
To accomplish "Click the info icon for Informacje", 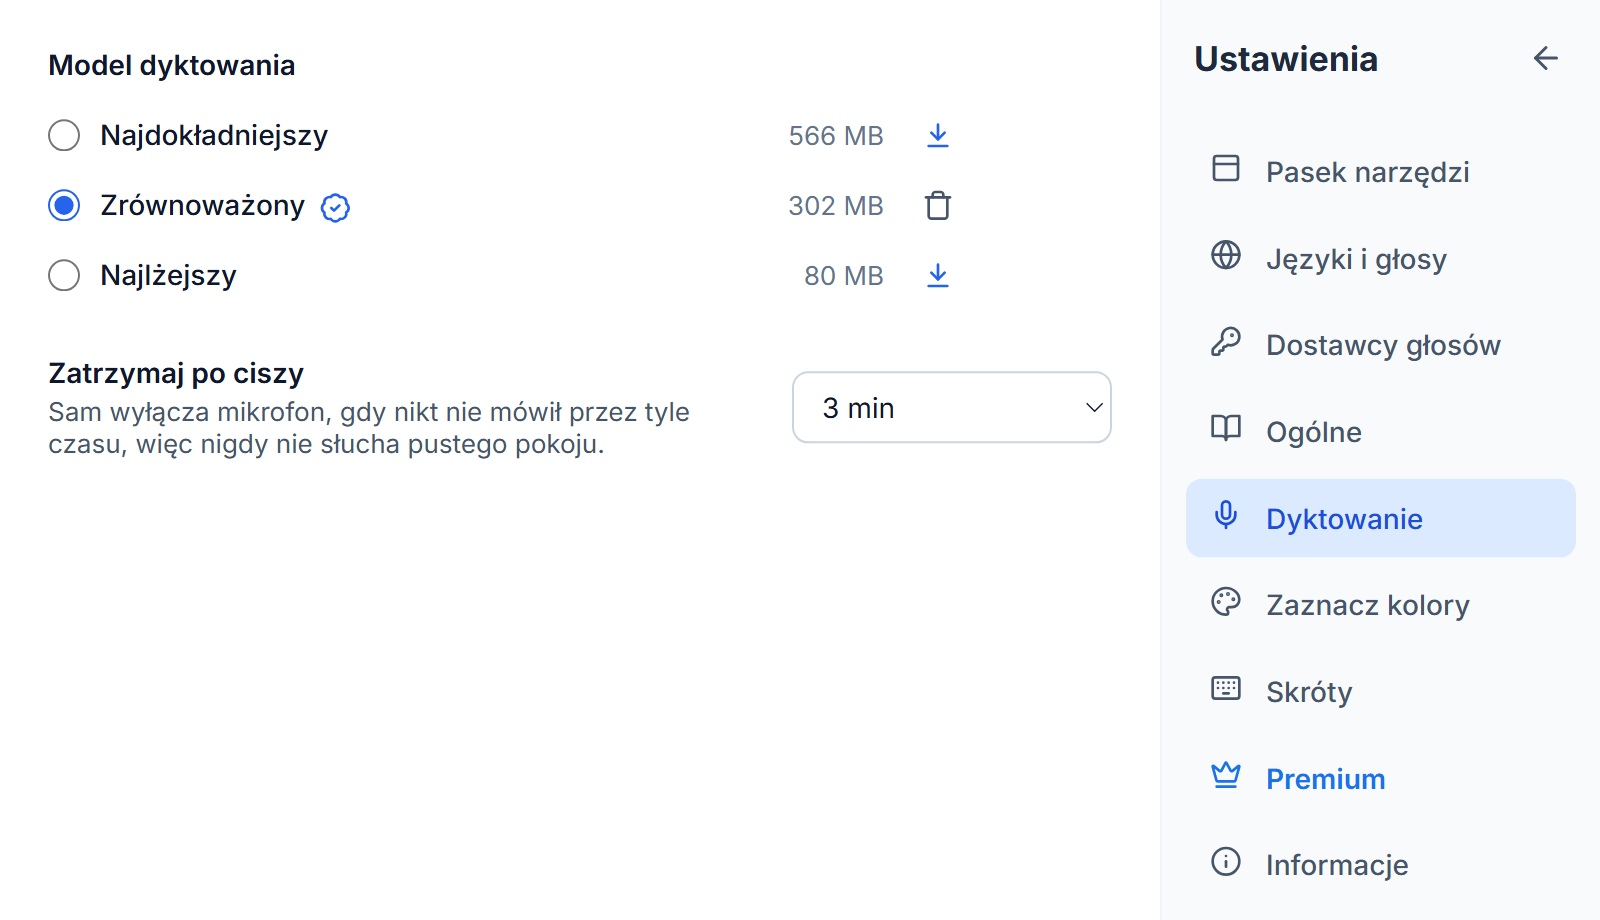I will 1226,861.
